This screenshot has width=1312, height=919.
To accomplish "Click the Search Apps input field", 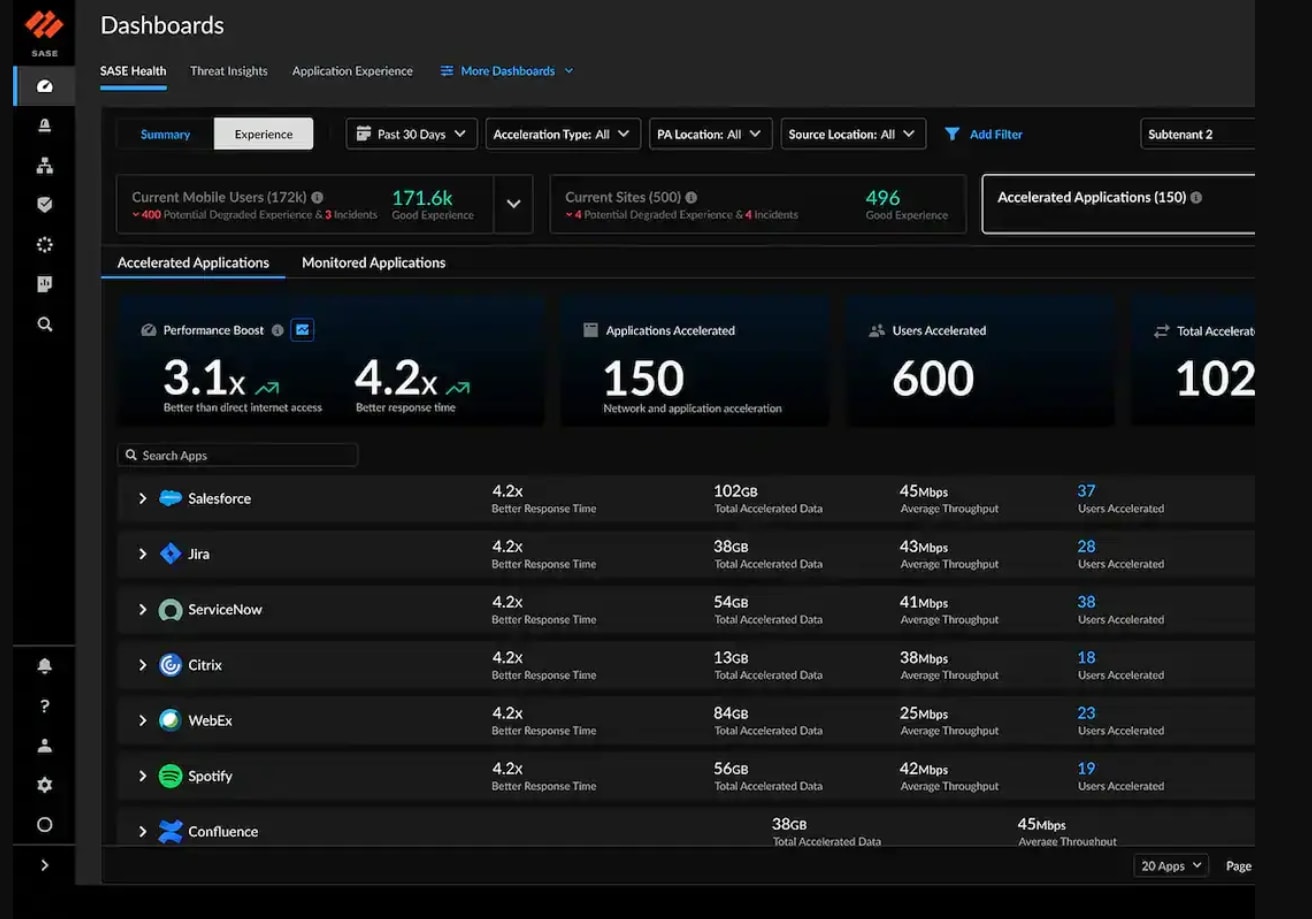I will (x=237, y=455).
